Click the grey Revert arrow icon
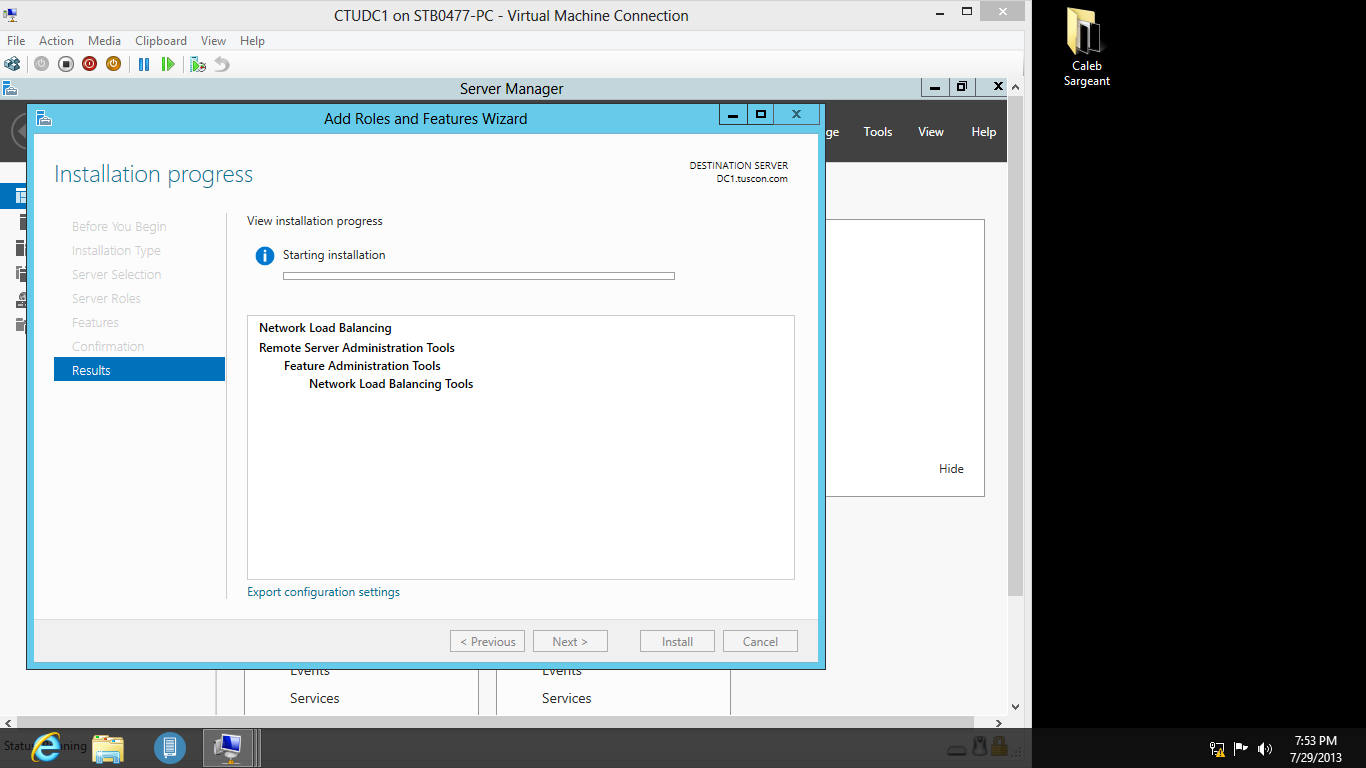1366x768 pixels. point(222,64)
